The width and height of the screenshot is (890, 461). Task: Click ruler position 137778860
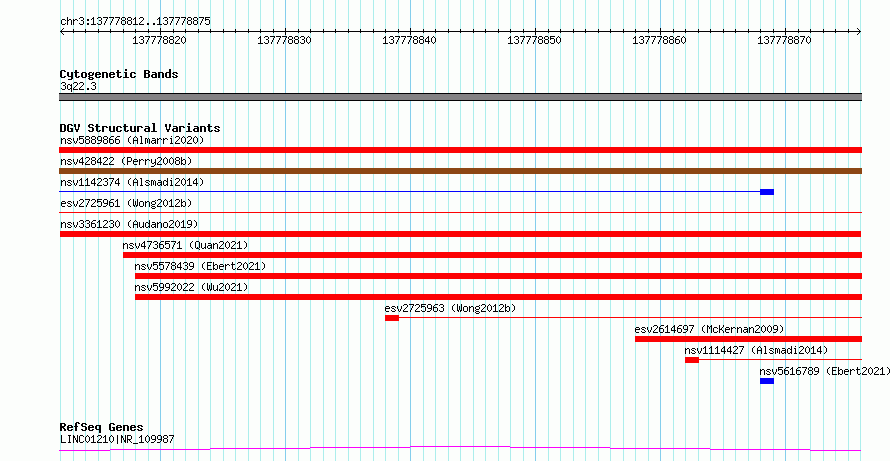660,40
